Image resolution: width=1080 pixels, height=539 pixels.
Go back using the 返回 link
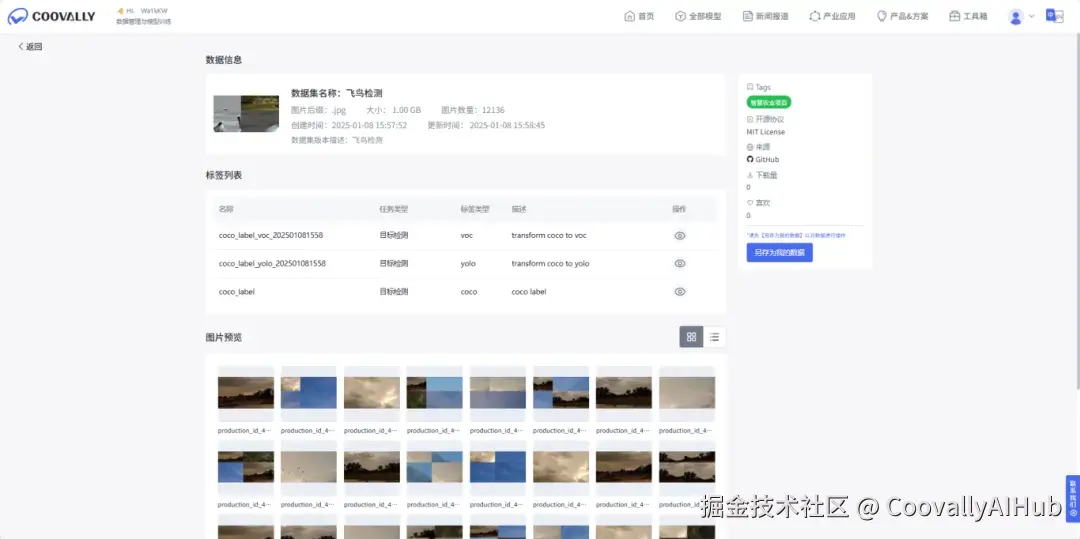[x=30, y=47]
